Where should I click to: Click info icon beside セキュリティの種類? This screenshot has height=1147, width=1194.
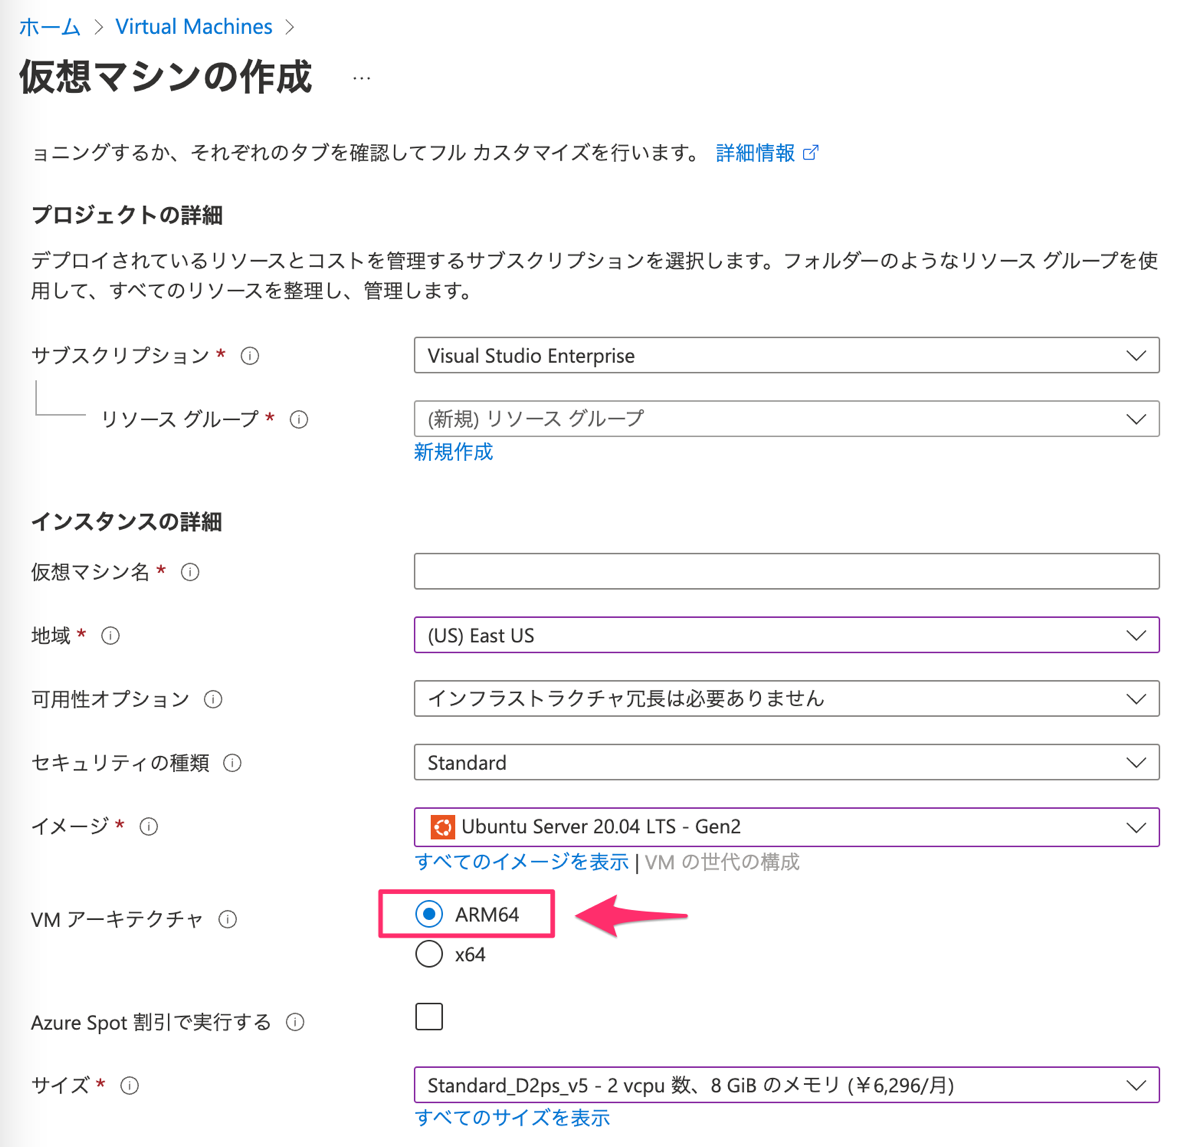click(x=233, y=764)
